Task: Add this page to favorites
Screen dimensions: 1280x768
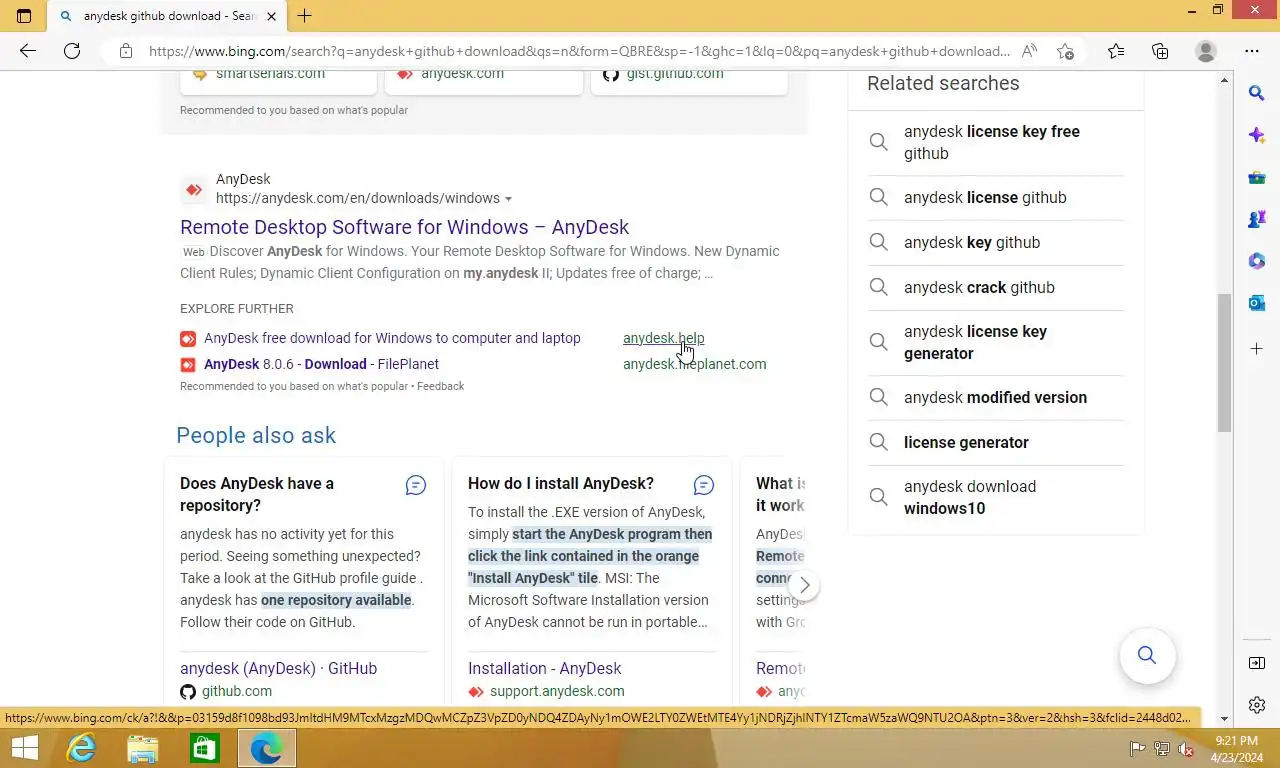Action: click(1066, 51)
